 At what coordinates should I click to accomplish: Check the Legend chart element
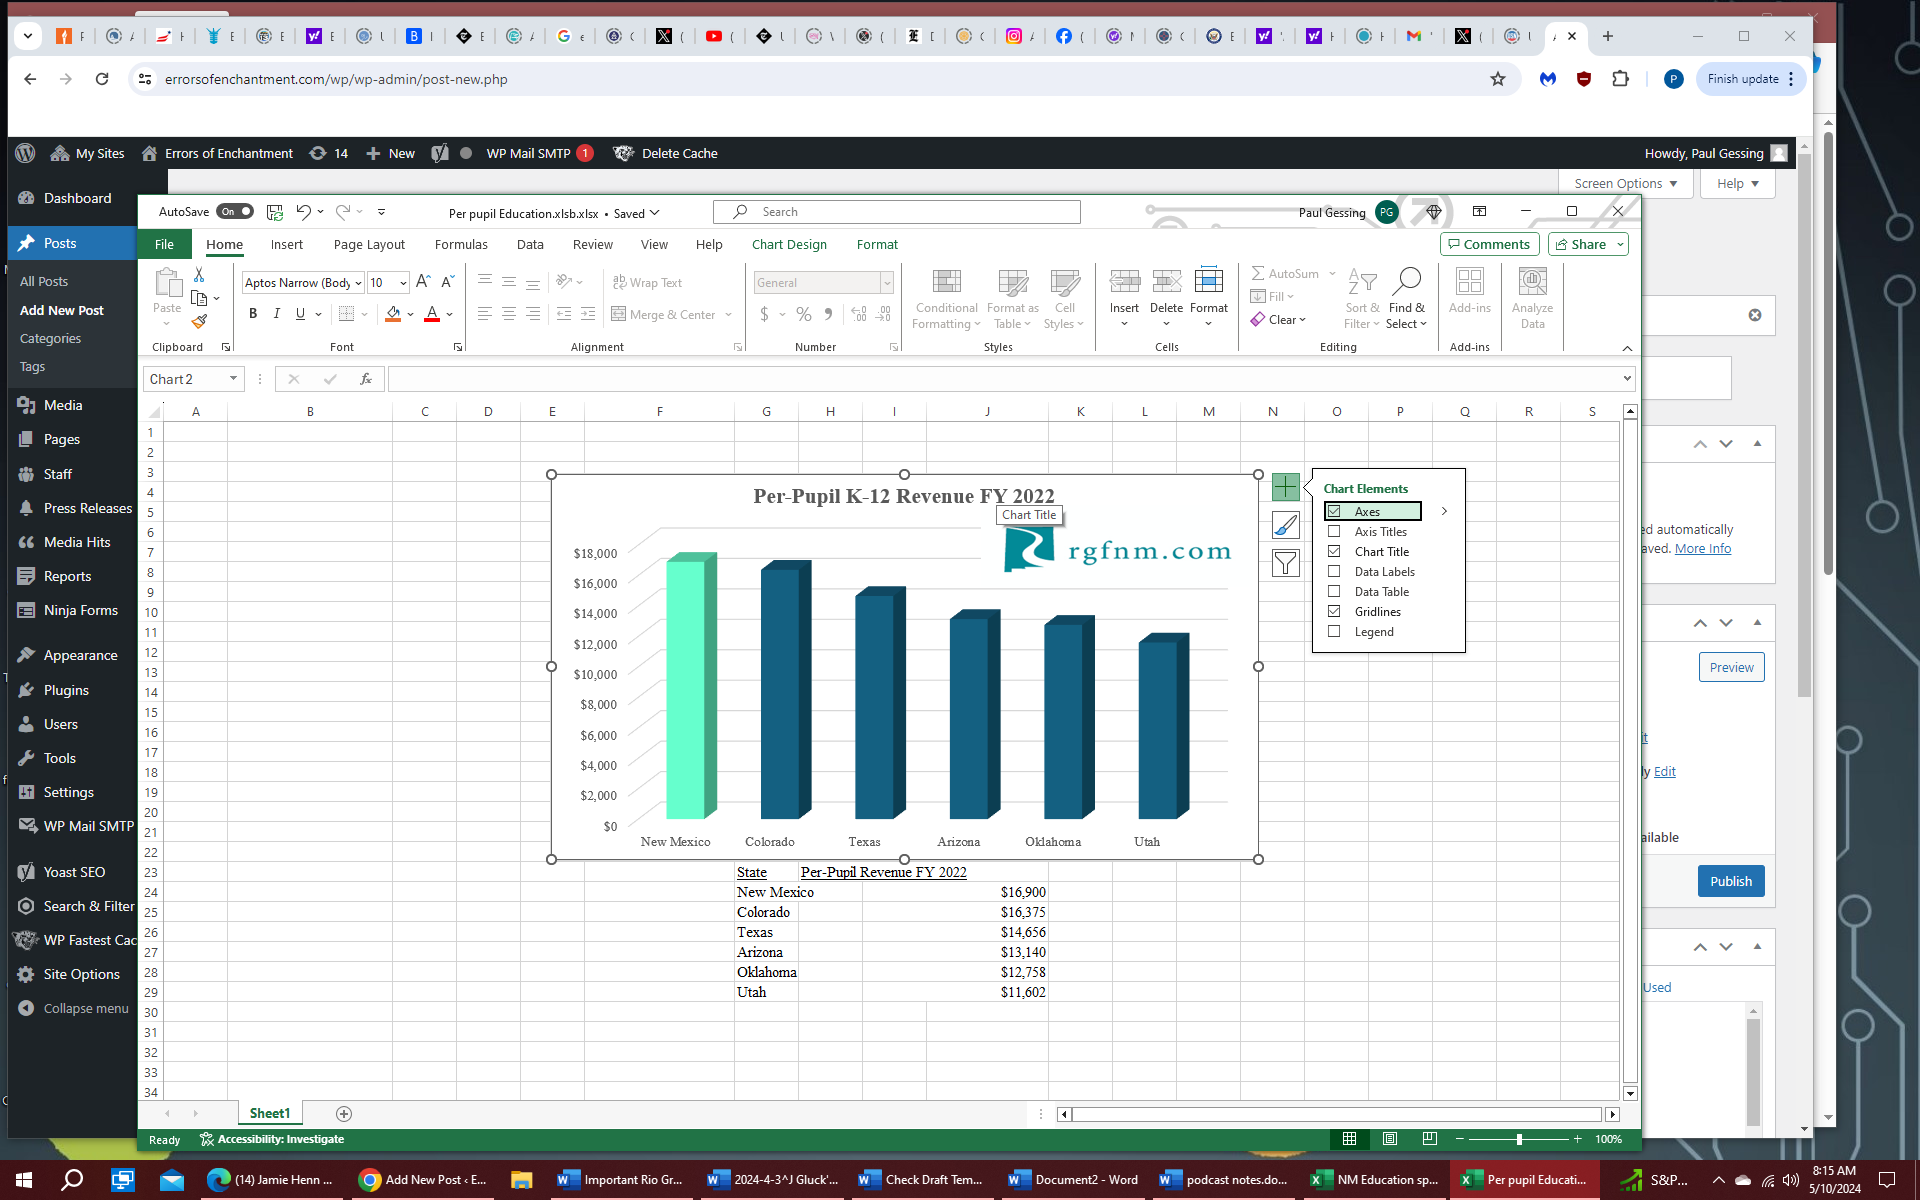[1334, 632]
